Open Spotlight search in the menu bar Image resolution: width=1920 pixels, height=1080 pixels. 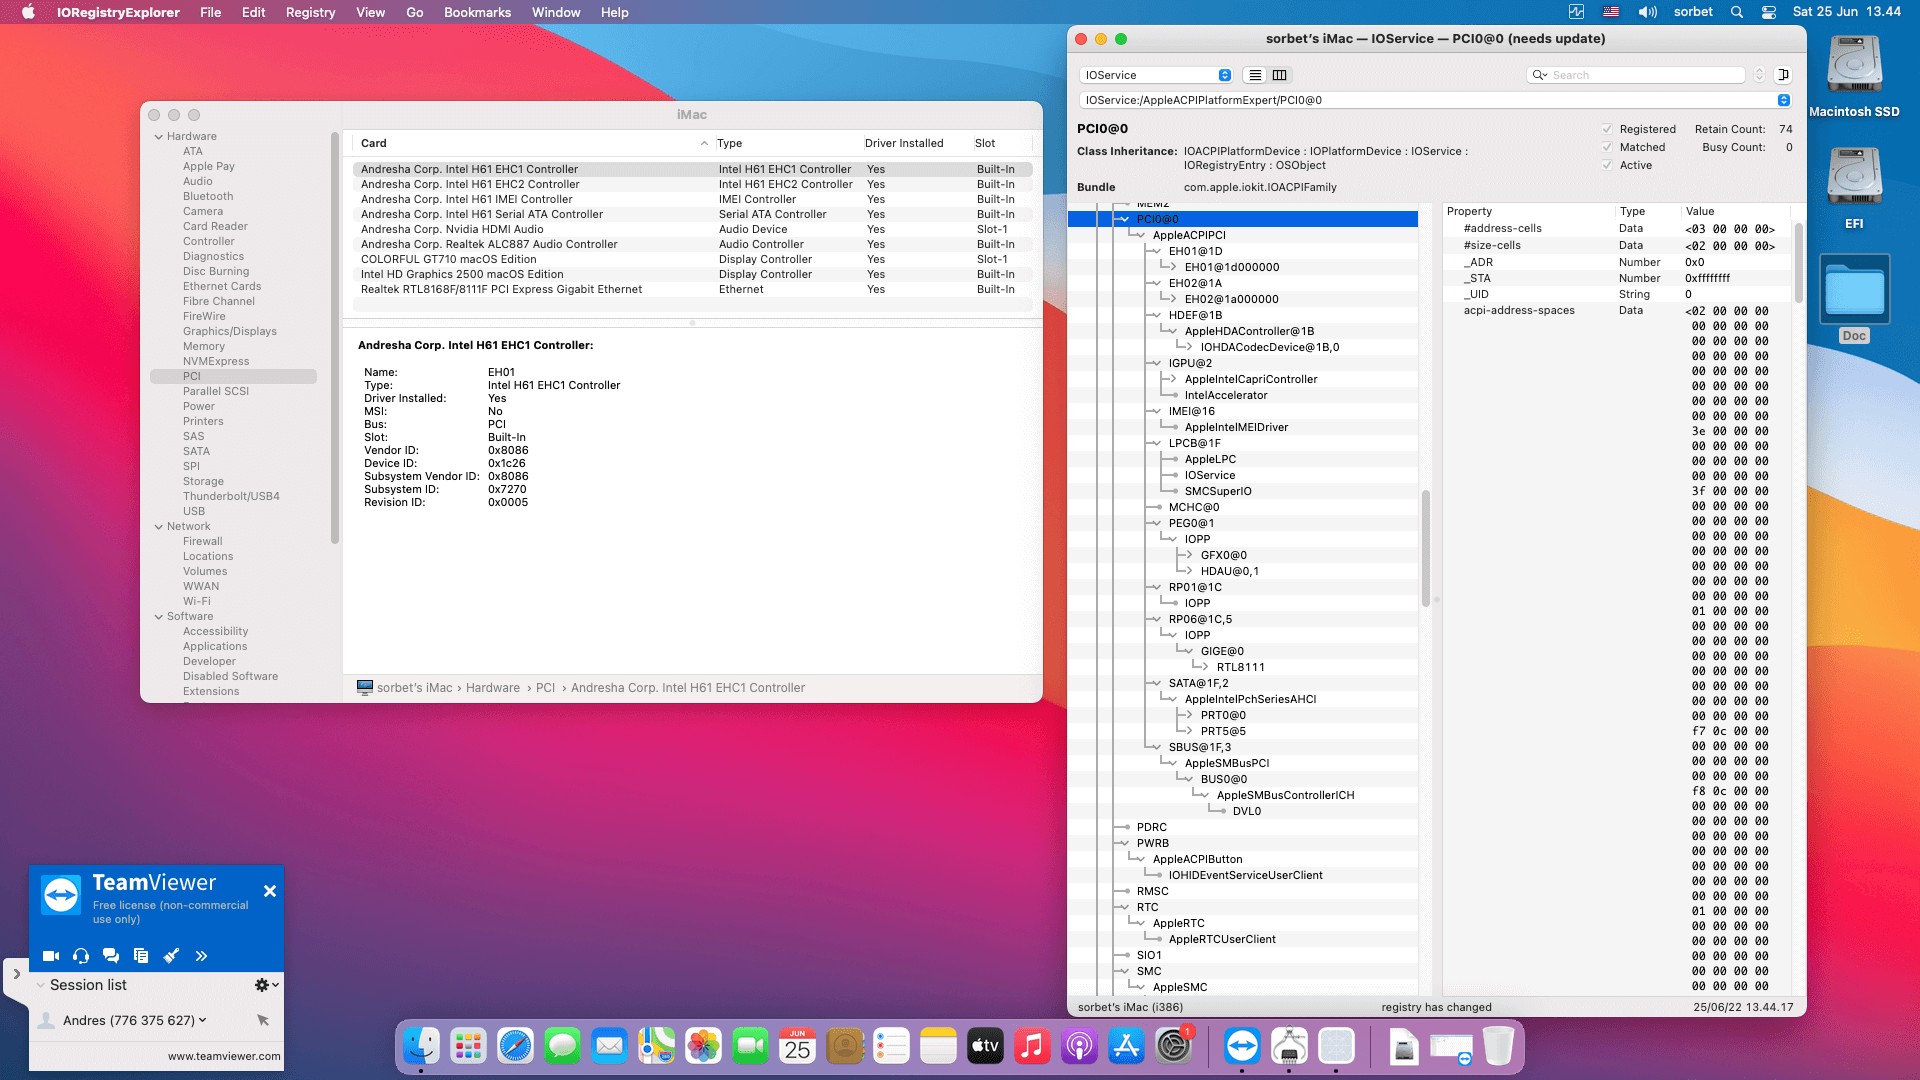click(1737, 12)
